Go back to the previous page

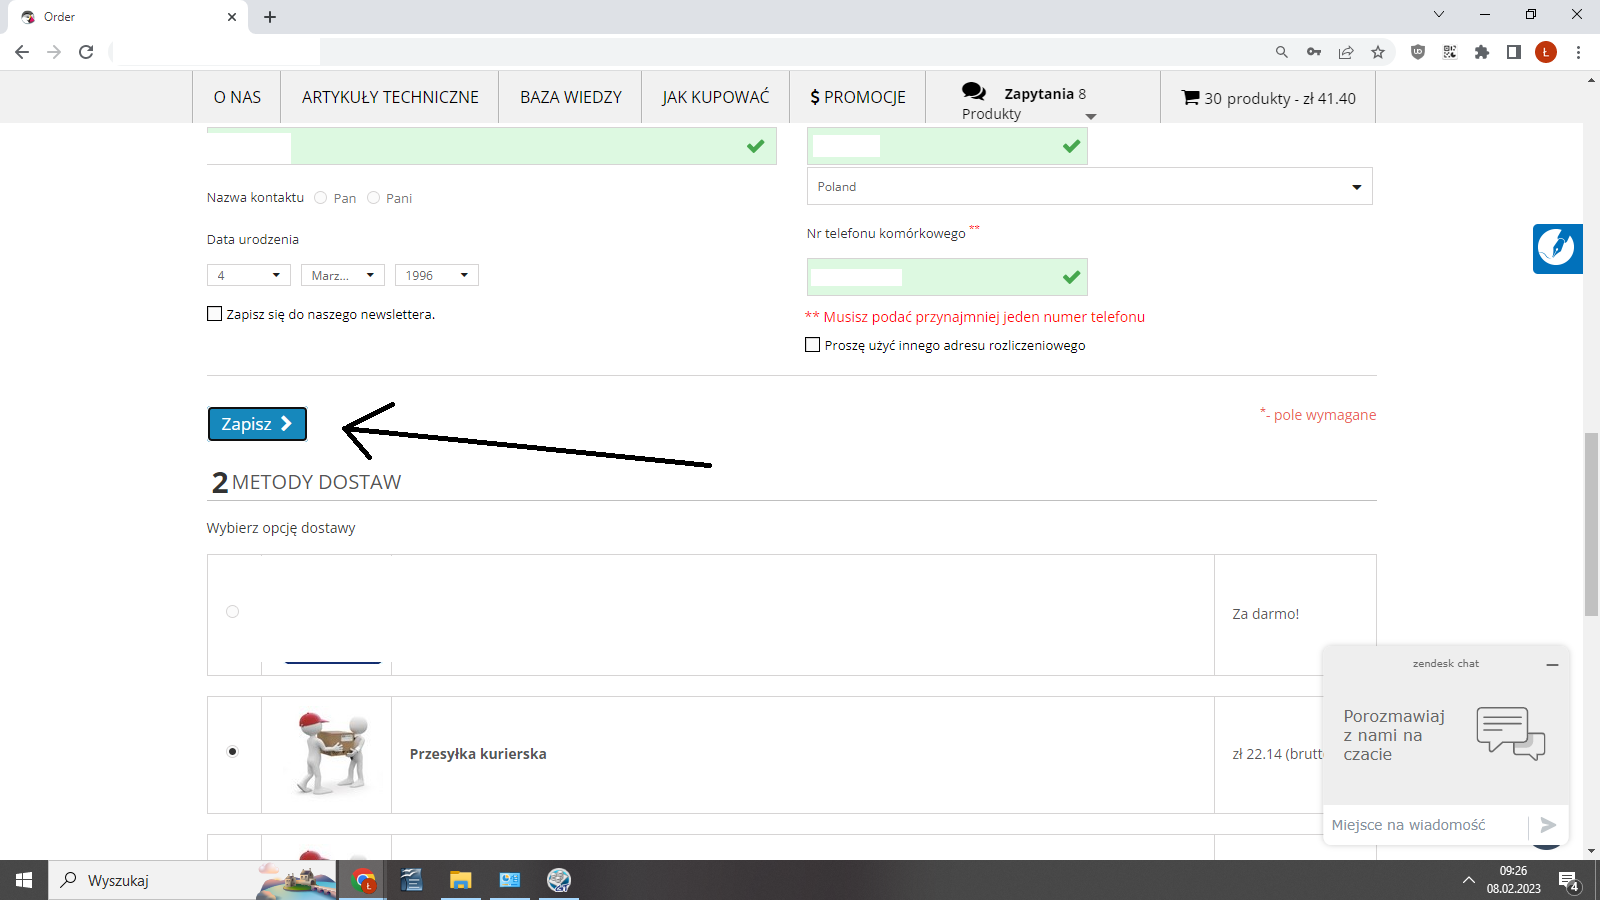(22, 52)
